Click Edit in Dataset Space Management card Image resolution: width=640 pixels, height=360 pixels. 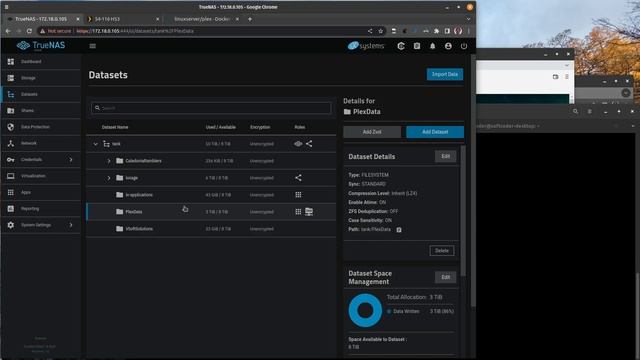click(x=445, y=277)
